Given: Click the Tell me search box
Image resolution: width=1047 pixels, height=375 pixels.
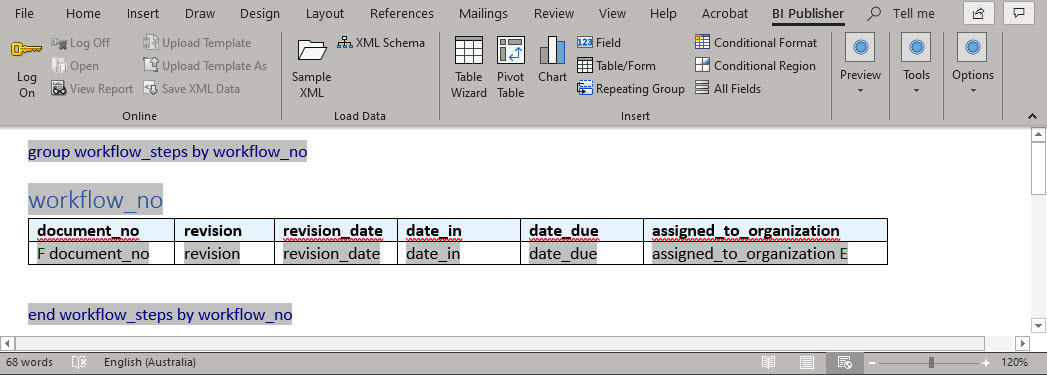Looking at the screenshot, I should [x=901, y=13].
